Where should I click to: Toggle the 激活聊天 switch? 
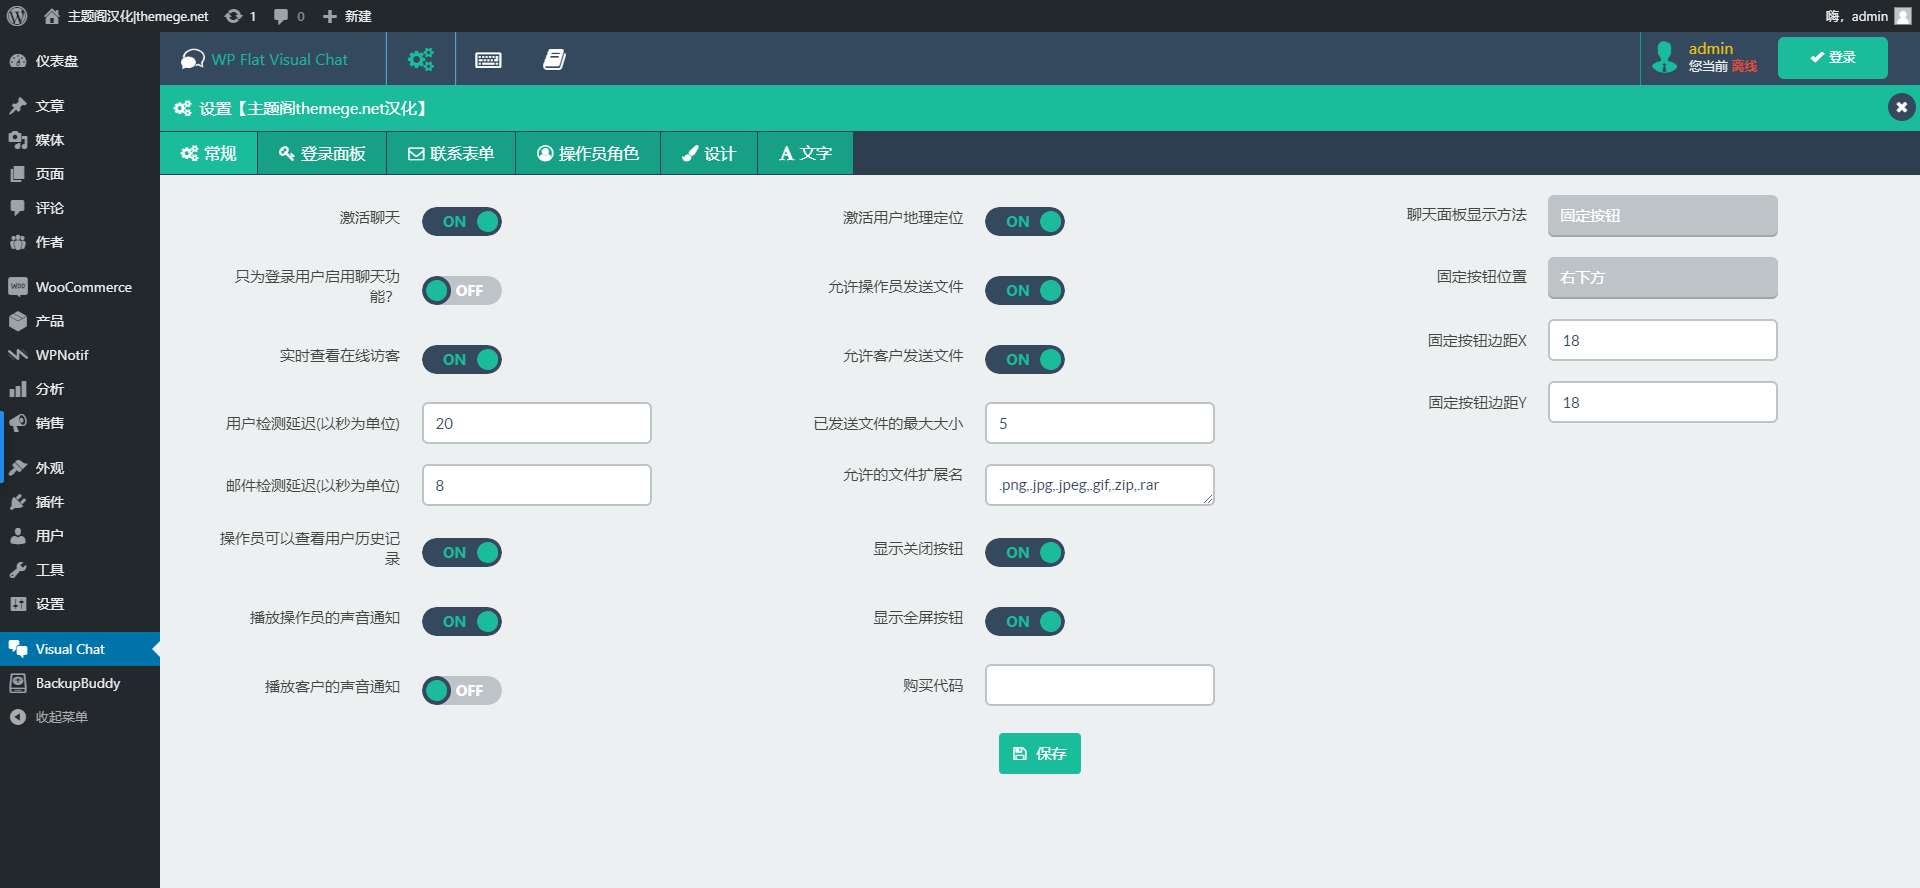pos(462,221)
